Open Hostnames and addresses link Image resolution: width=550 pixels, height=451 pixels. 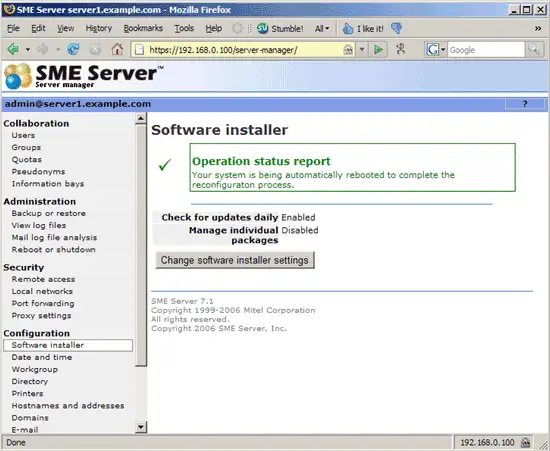pos(68,406)
